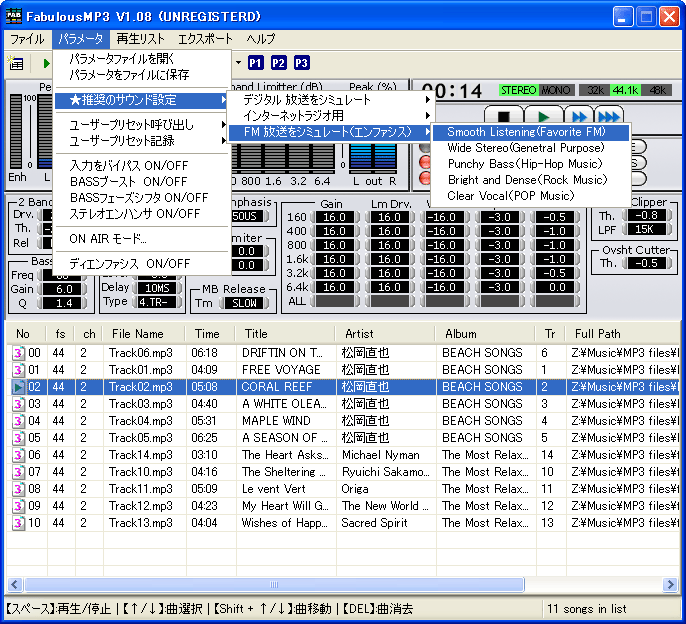
Task: Choose パラメータファイルを開く
Action: (x=142, y=59)
